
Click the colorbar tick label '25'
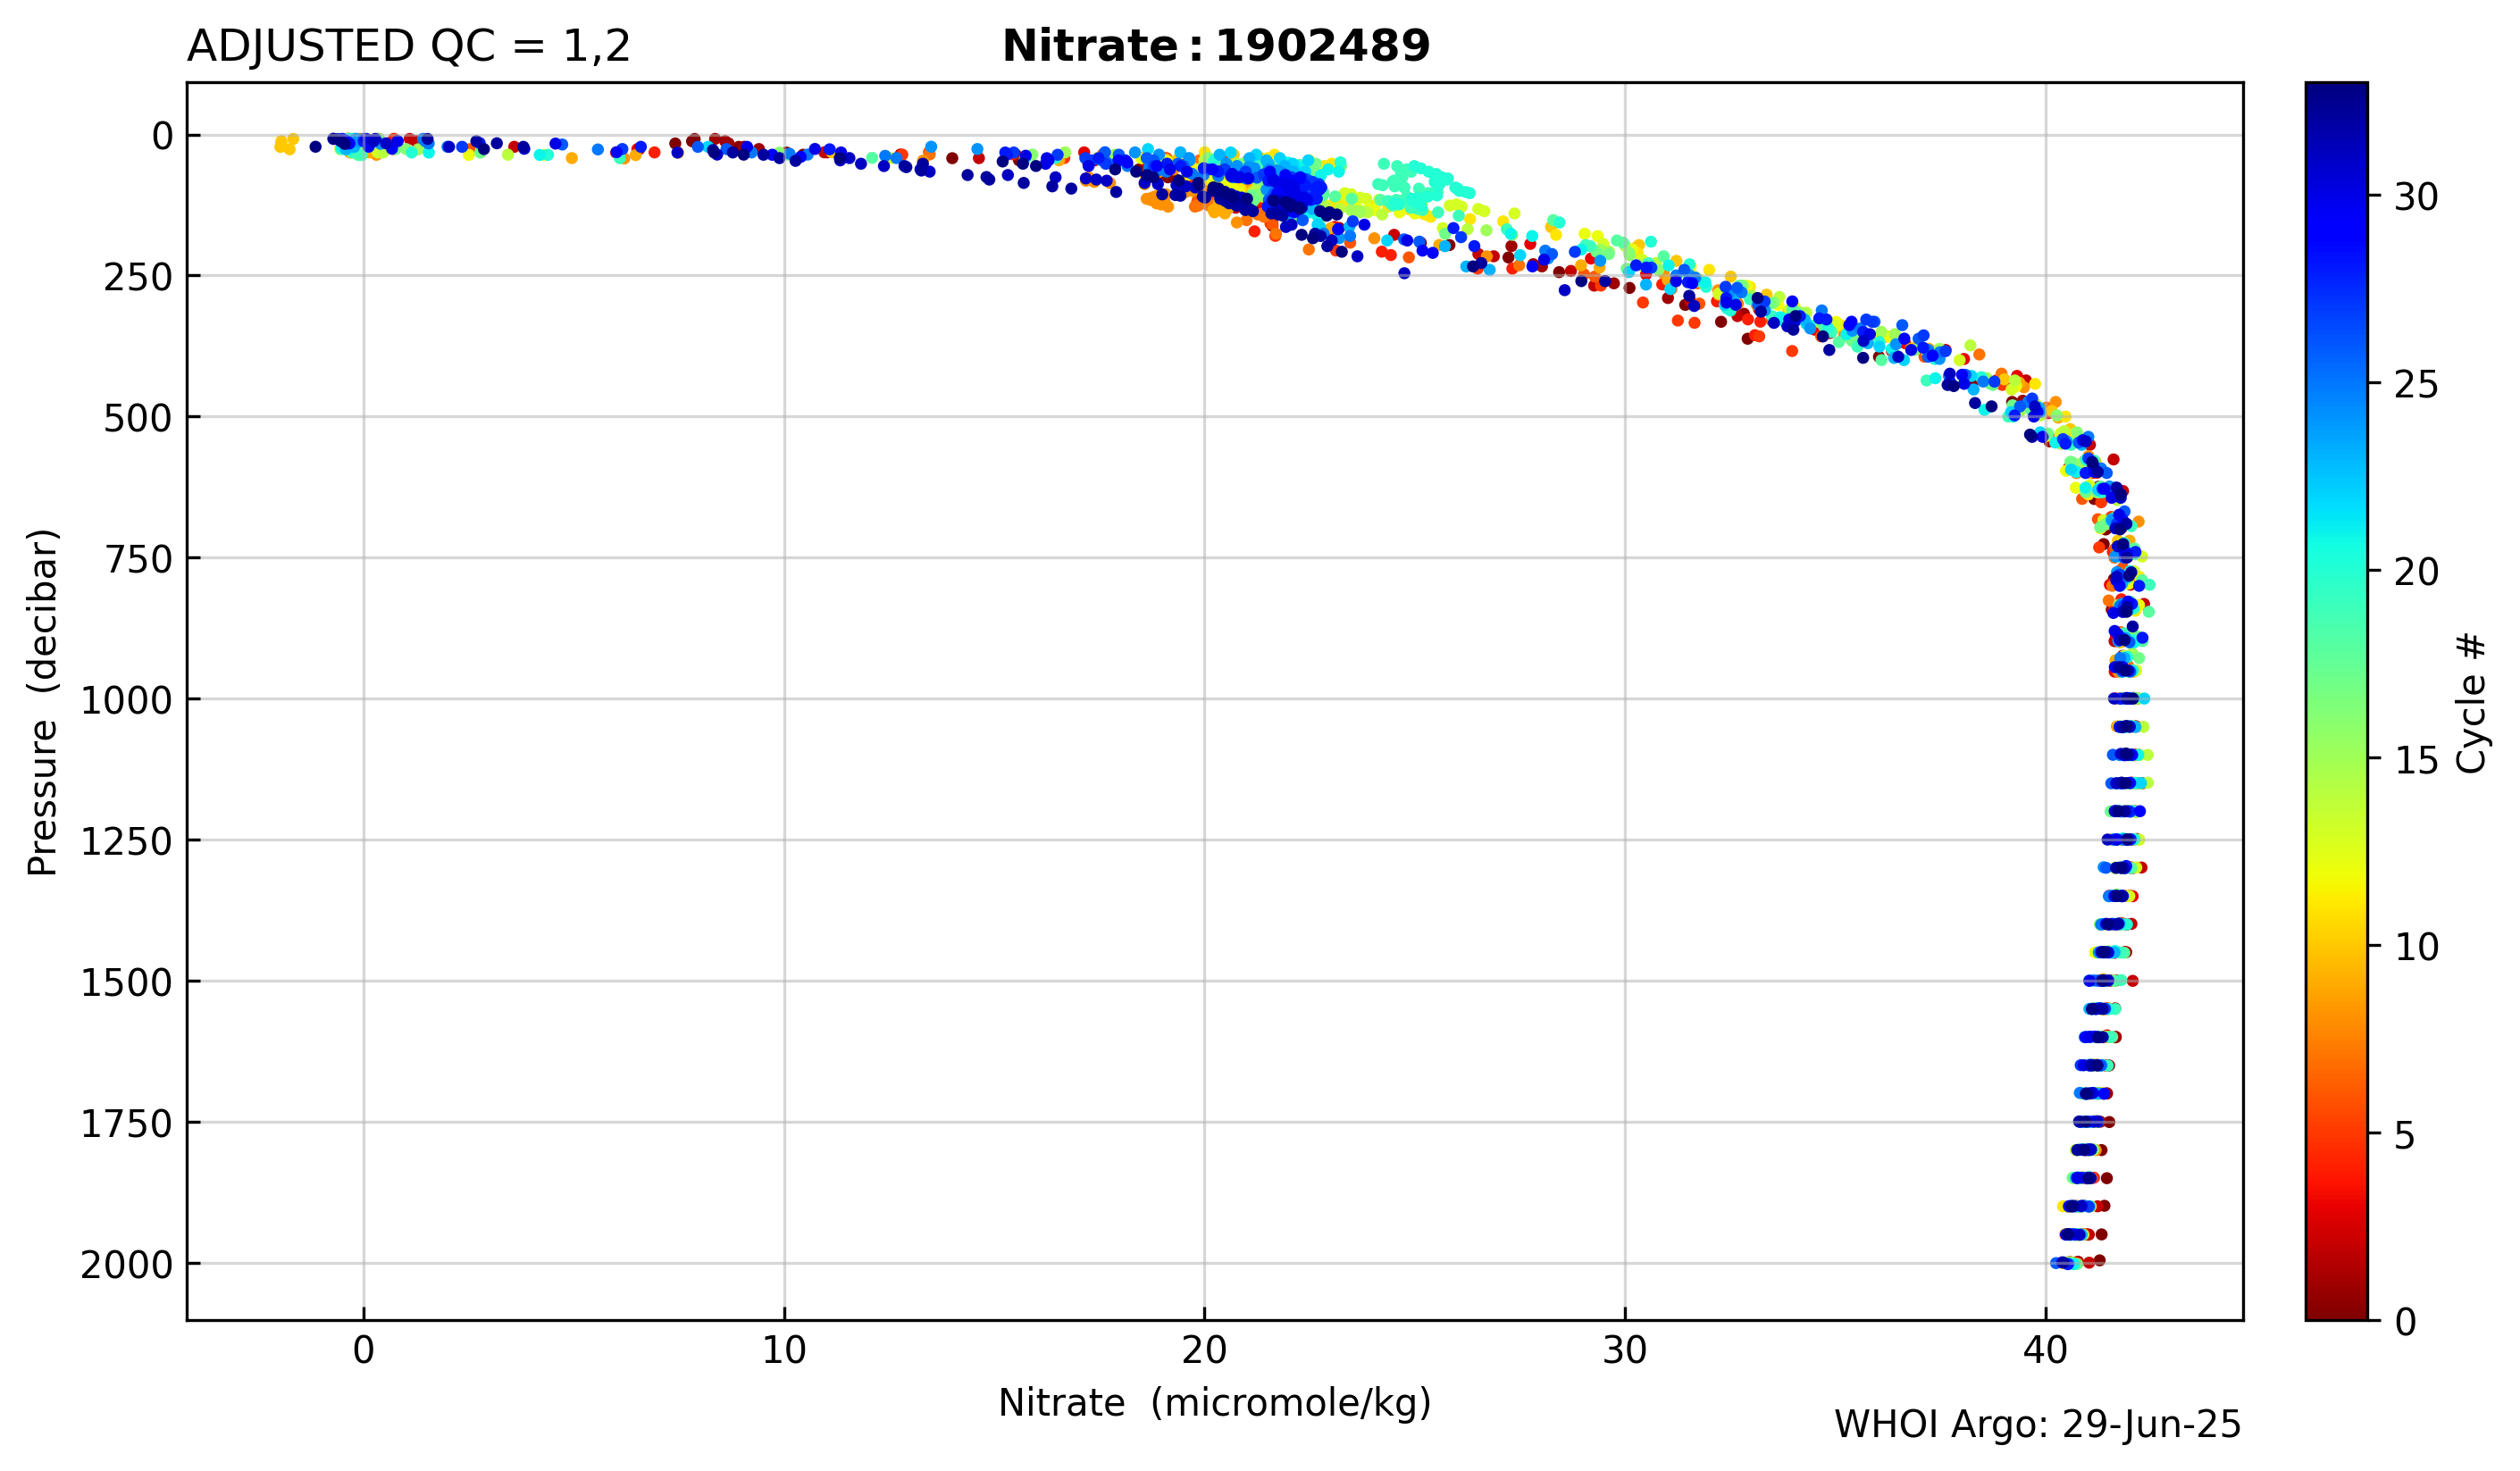[2417, 385]
